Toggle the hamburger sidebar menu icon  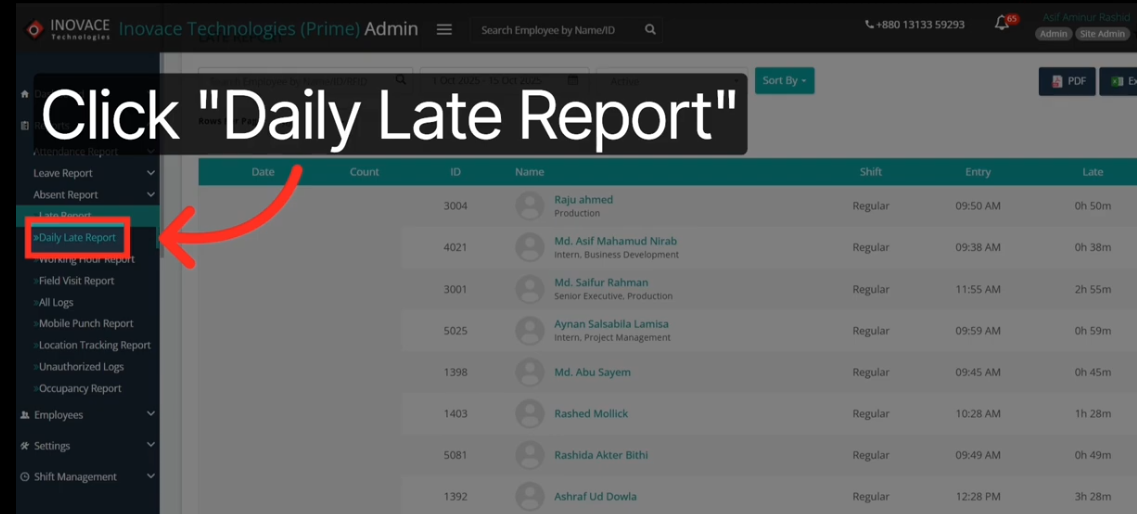coord(445,30)
